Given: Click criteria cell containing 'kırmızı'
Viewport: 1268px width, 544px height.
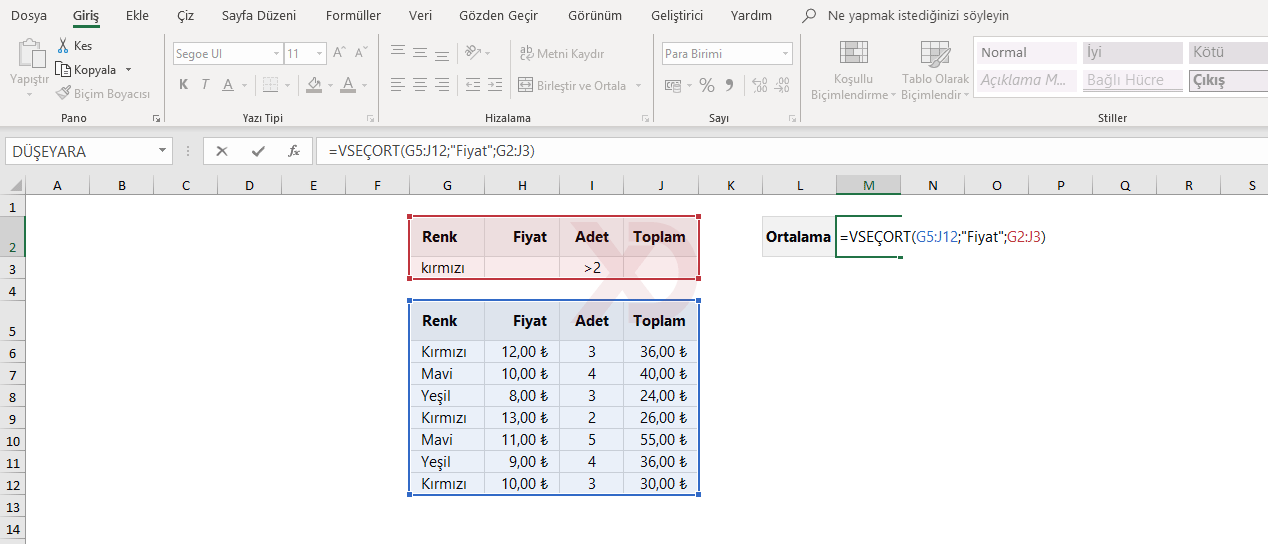Looking at the screenshot, I should (x=447, y=268).
